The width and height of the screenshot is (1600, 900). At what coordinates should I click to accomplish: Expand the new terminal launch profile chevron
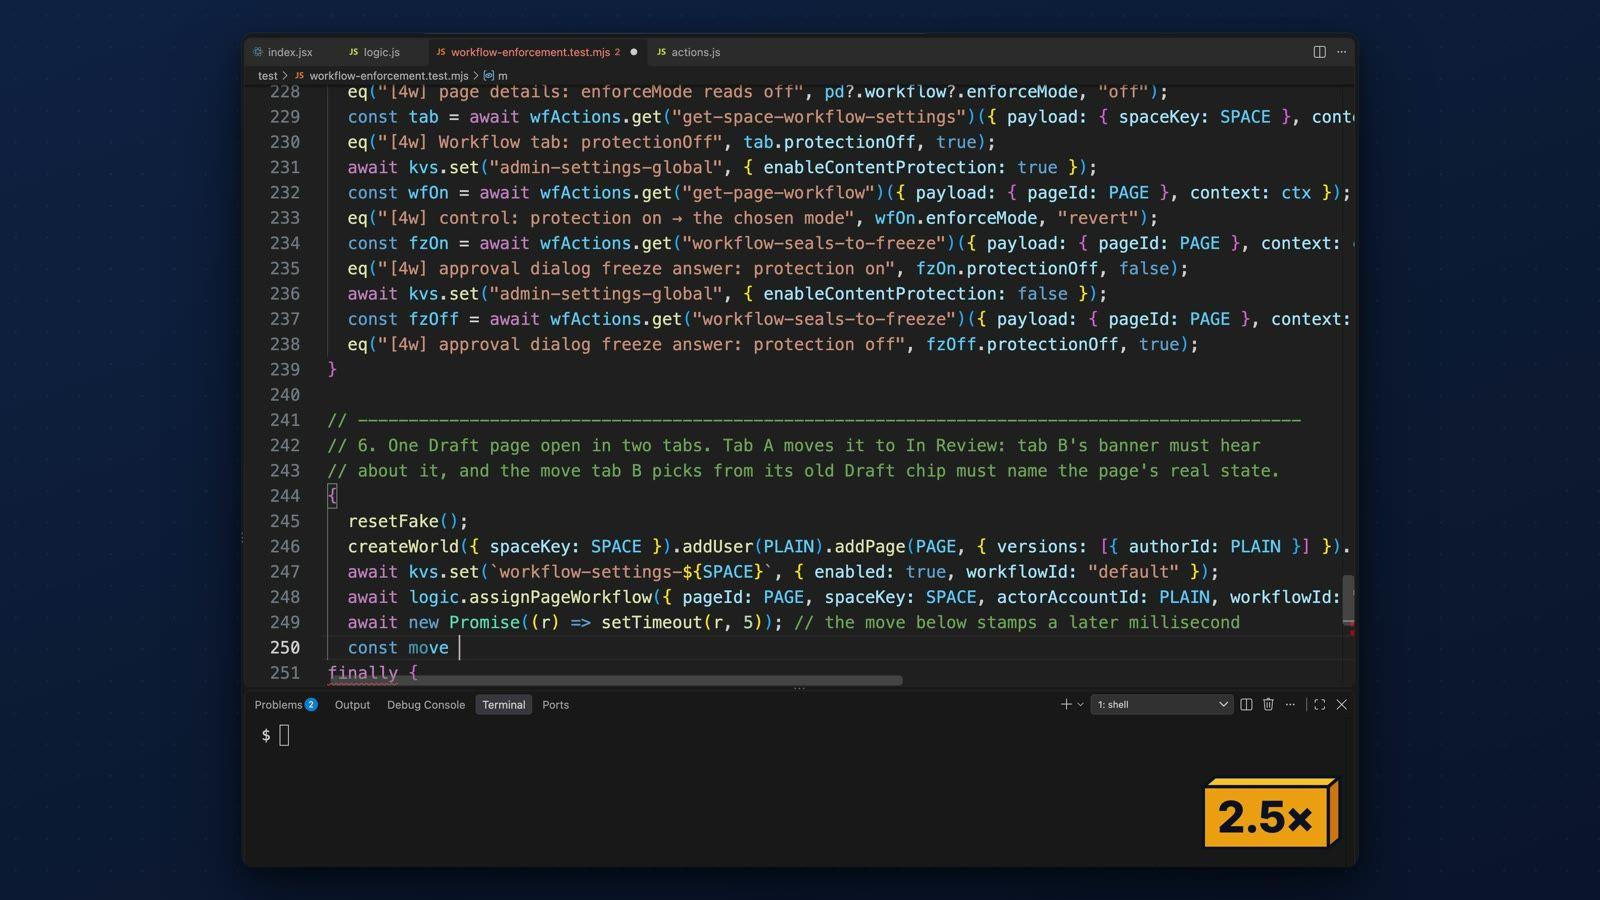pos(1080,705)
